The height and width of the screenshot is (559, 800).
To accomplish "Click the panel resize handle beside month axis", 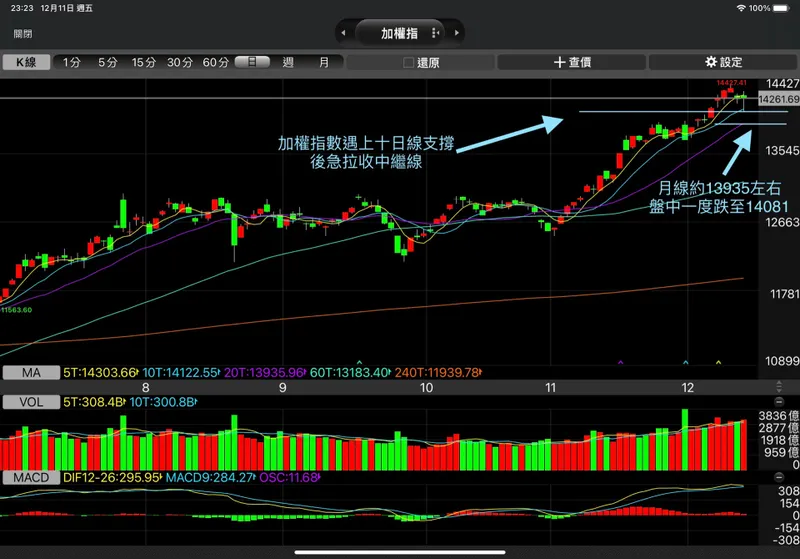I will tap(779, 386).
